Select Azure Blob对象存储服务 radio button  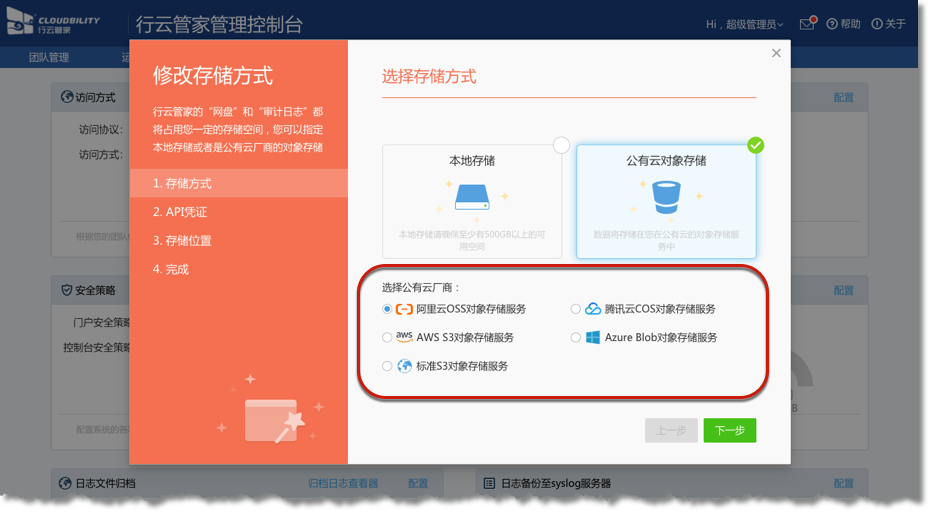coord(575,337)
